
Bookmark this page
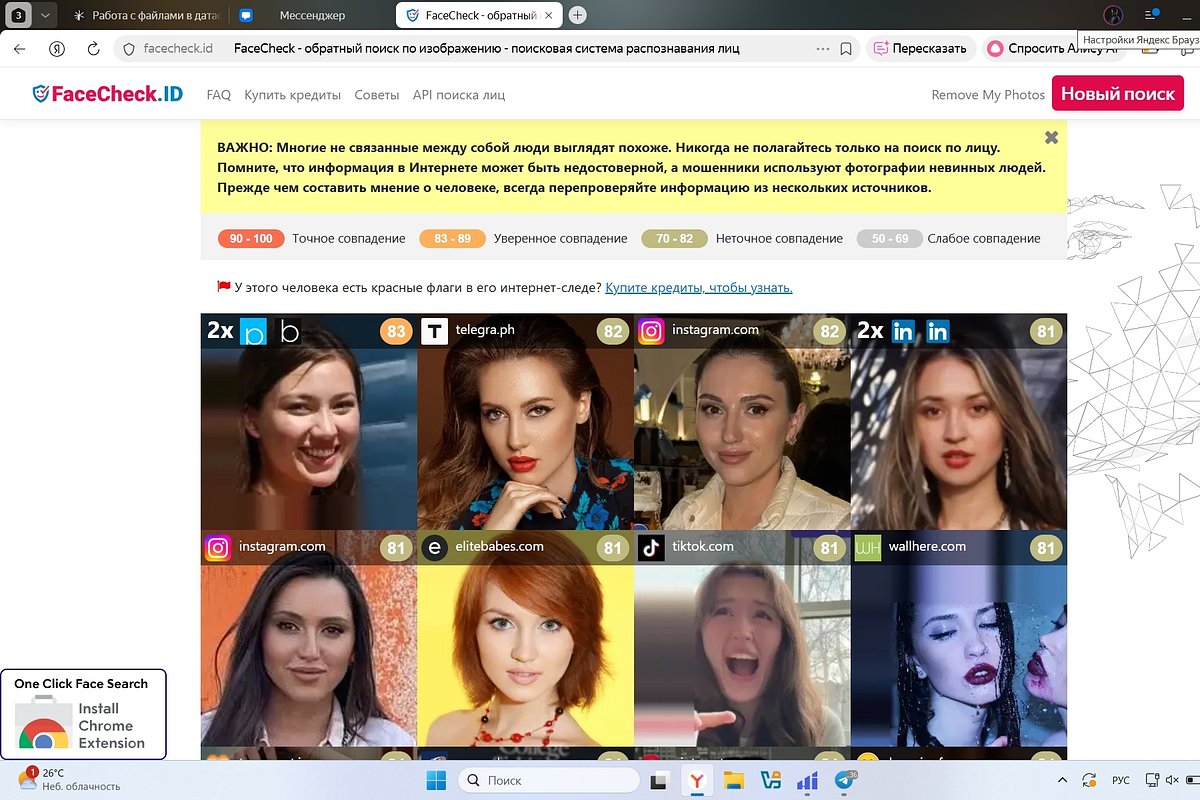pyautogui.click(x=846, y=48)
